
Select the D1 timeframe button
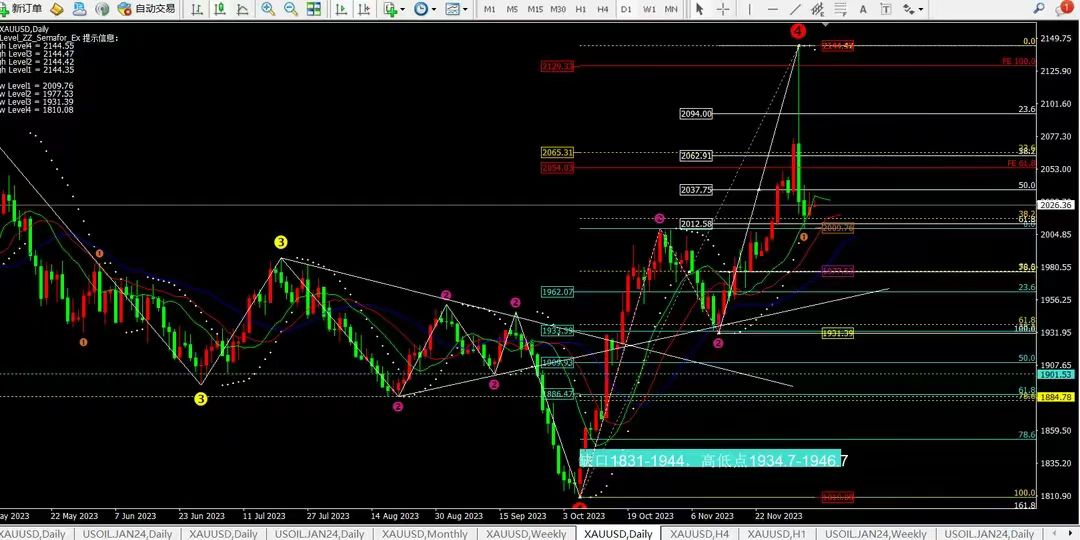click(x=625, y=9)
